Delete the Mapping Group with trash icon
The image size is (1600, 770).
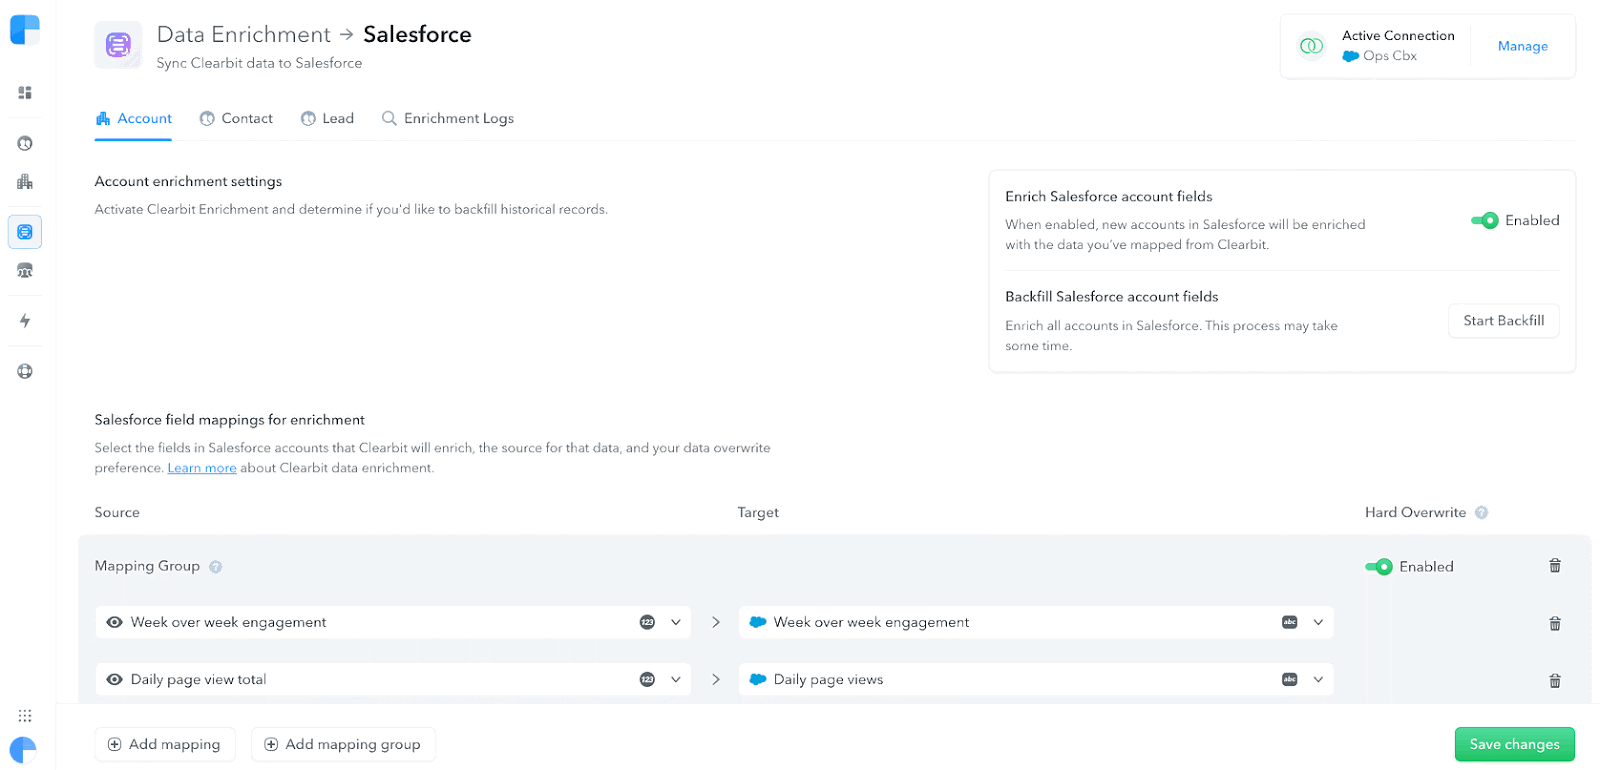pyautogui.click(x=1555, y=566)
